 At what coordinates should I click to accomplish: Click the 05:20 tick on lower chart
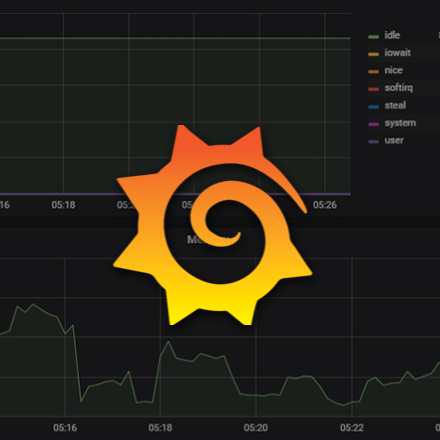tap(256, 428)
